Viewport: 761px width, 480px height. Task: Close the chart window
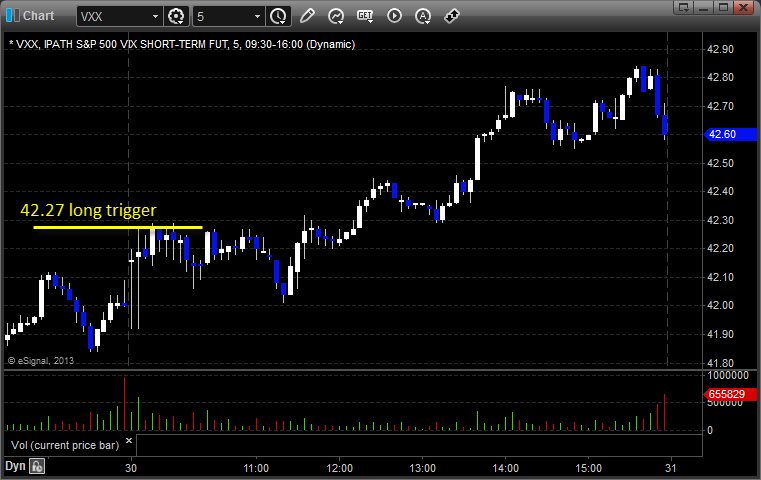pyautogui.click(x=744, y=7)
